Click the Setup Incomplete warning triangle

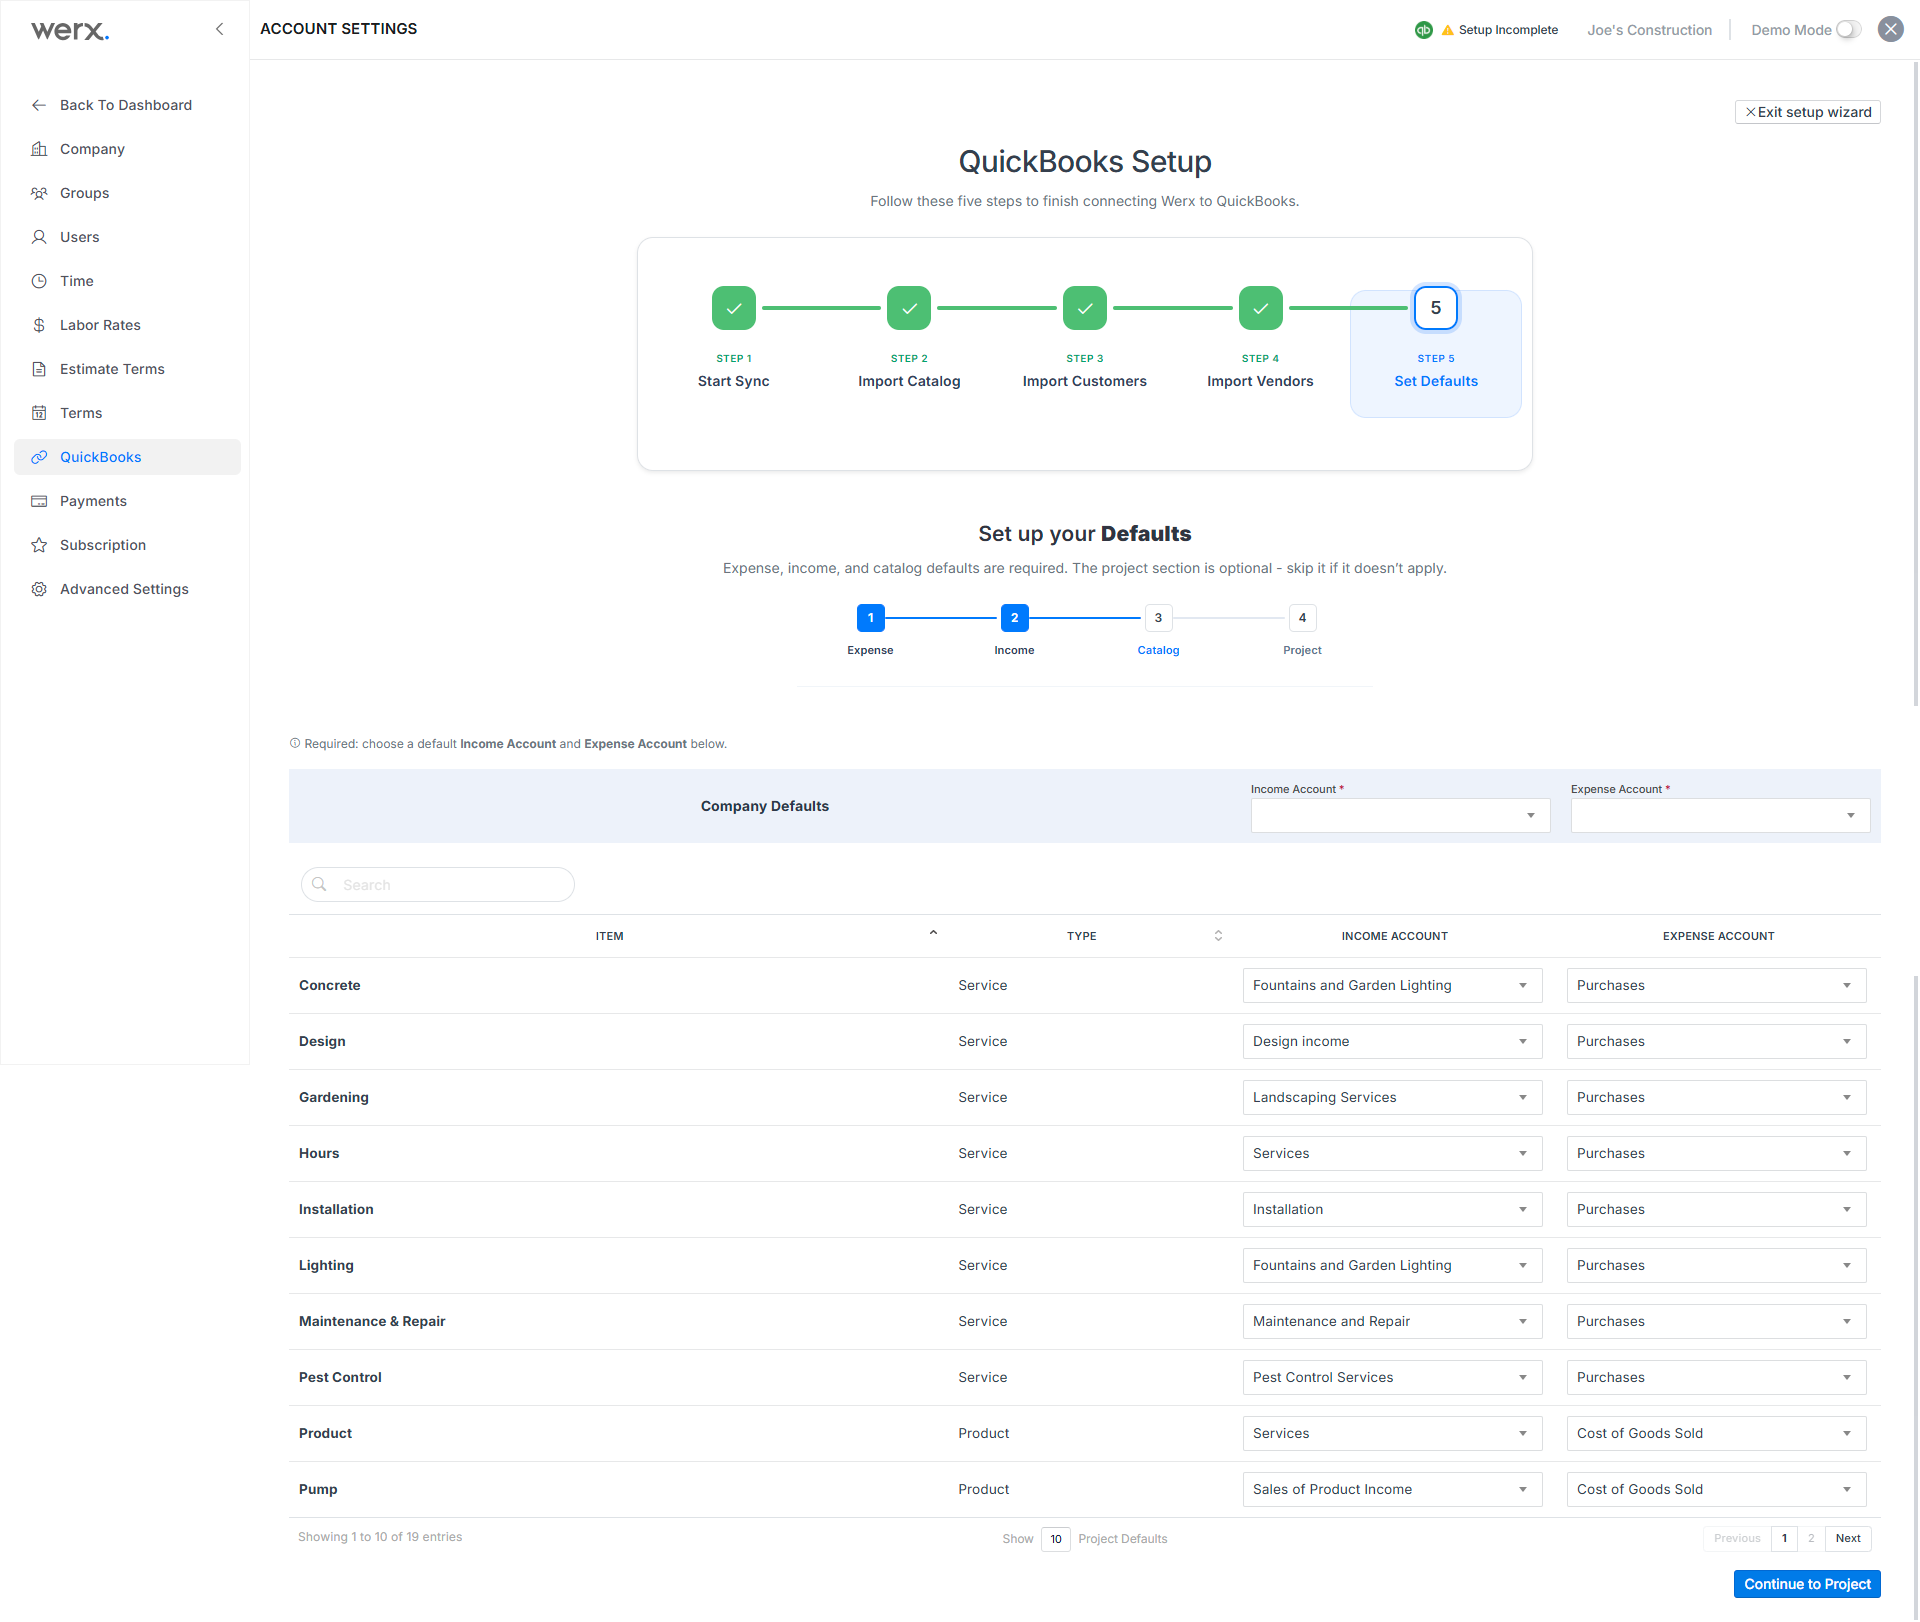pos(1447,30)
